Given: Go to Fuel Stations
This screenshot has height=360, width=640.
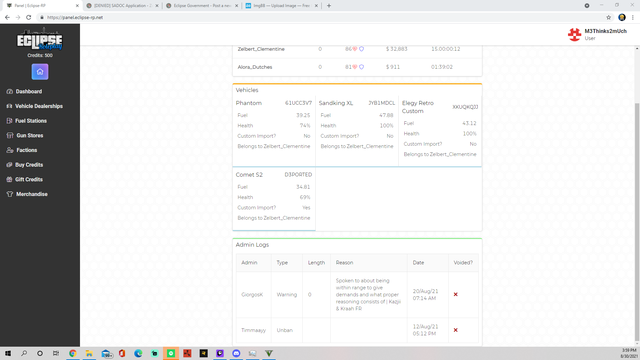Looking at the screenshot, I should [x=31, y=121].
